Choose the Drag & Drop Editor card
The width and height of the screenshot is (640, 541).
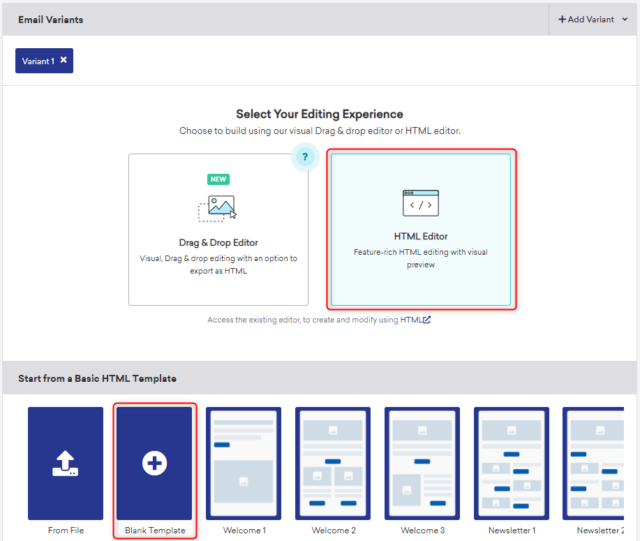218,230
